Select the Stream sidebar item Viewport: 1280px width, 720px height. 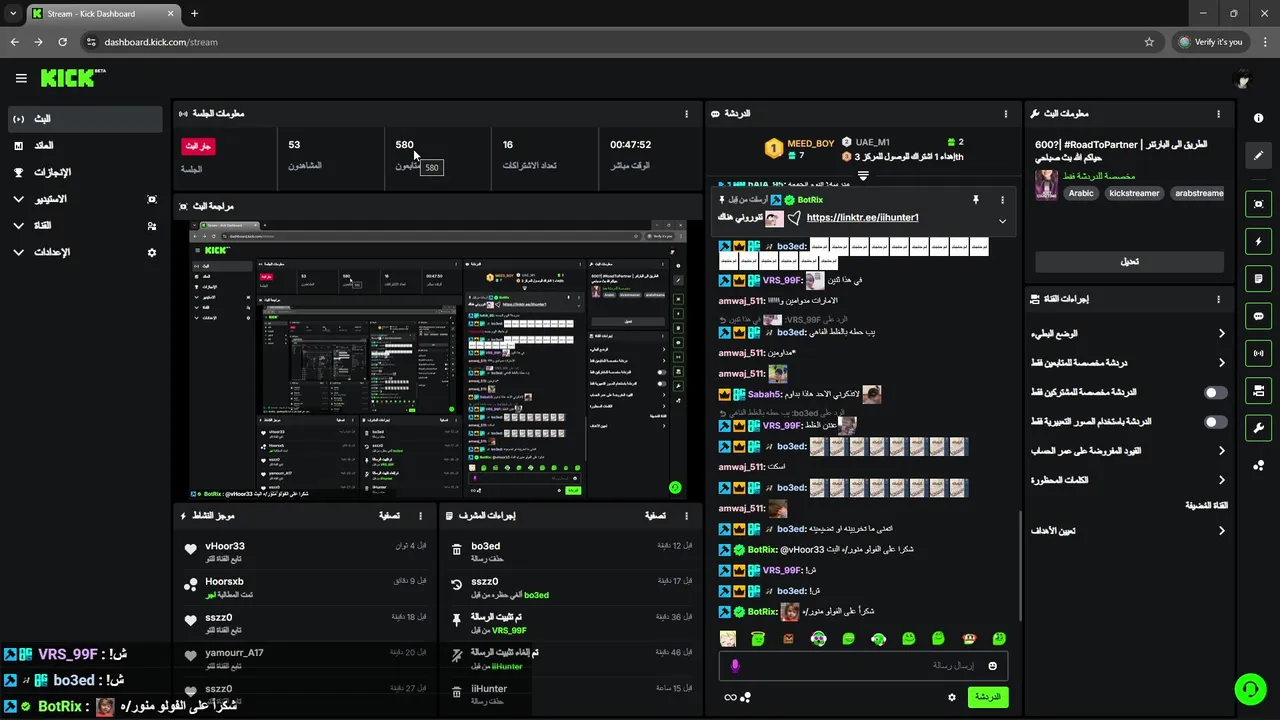point(85,119)
